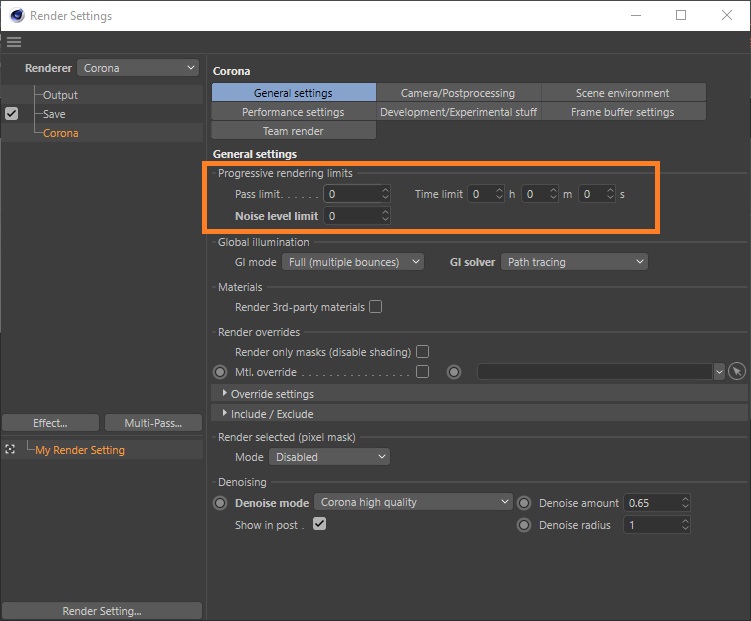Click Denoise mode animation dot
Image resolution: width=751 pixels, height=621 pixels.
(220, 502)
